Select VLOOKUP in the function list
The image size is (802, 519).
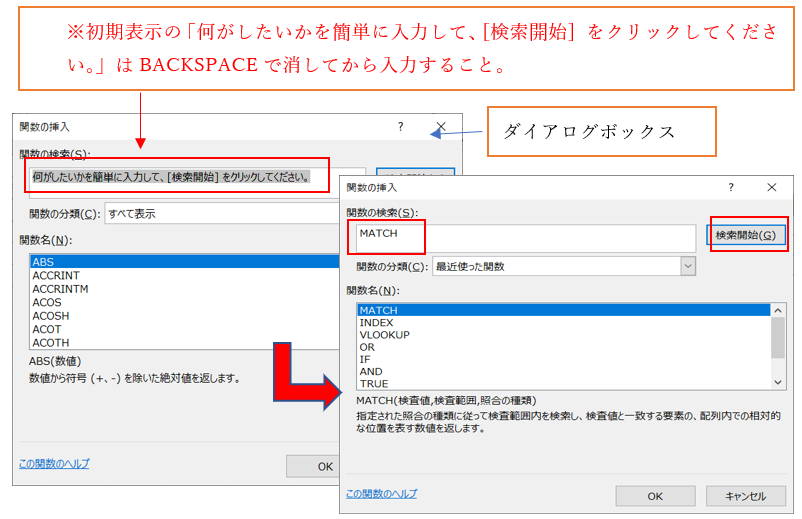coord(384,335)
